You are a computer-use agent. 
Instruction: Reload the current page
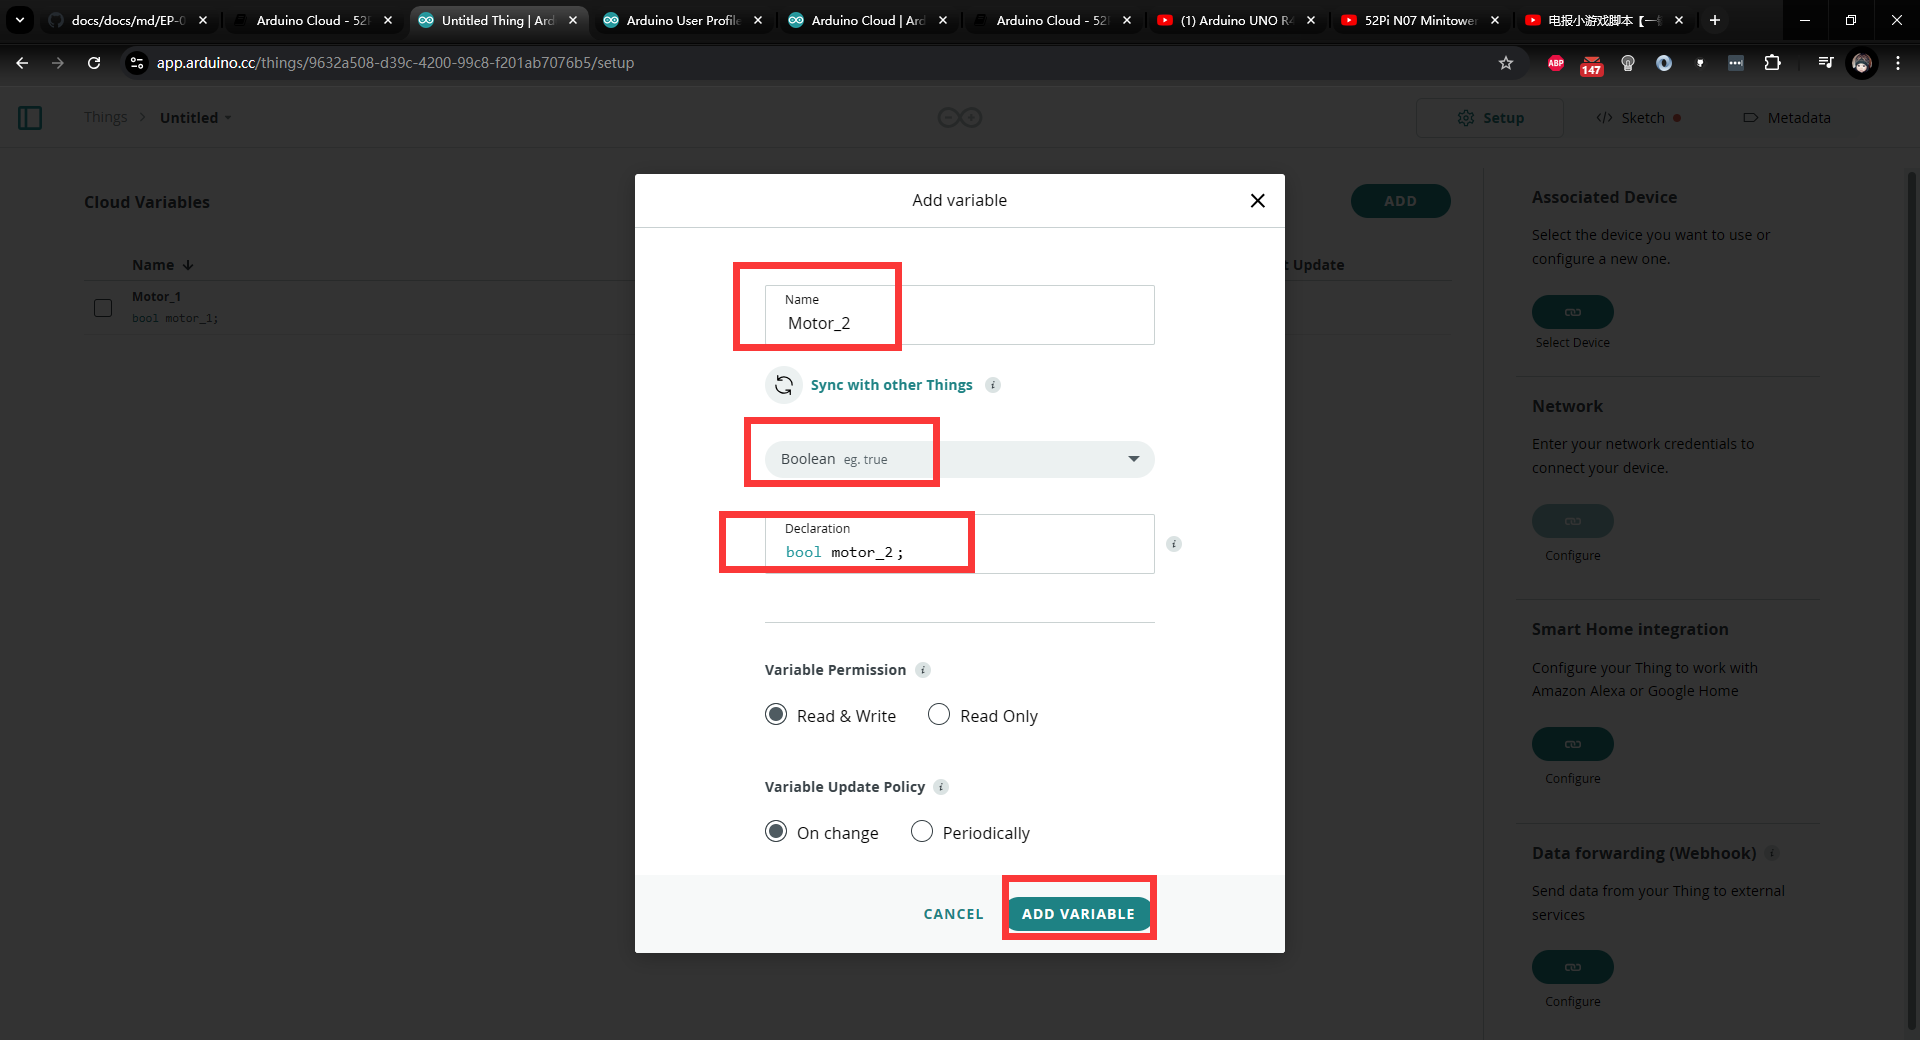pyautogui.click(x=94, y=63)
